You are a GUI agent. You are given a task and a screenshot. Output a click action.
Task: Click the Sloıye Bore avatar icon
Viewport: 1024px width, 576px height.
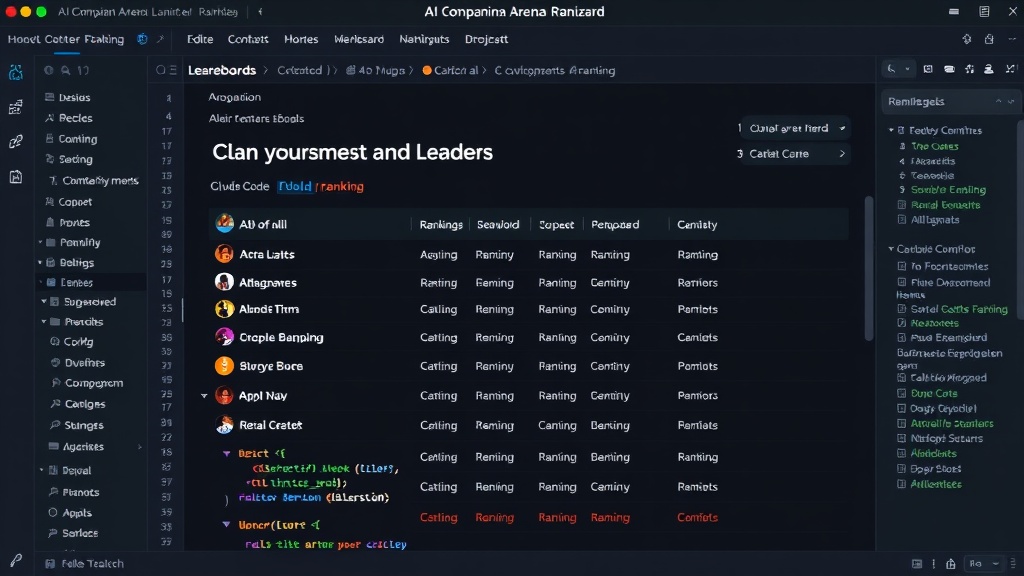click(x=224, y=366)
